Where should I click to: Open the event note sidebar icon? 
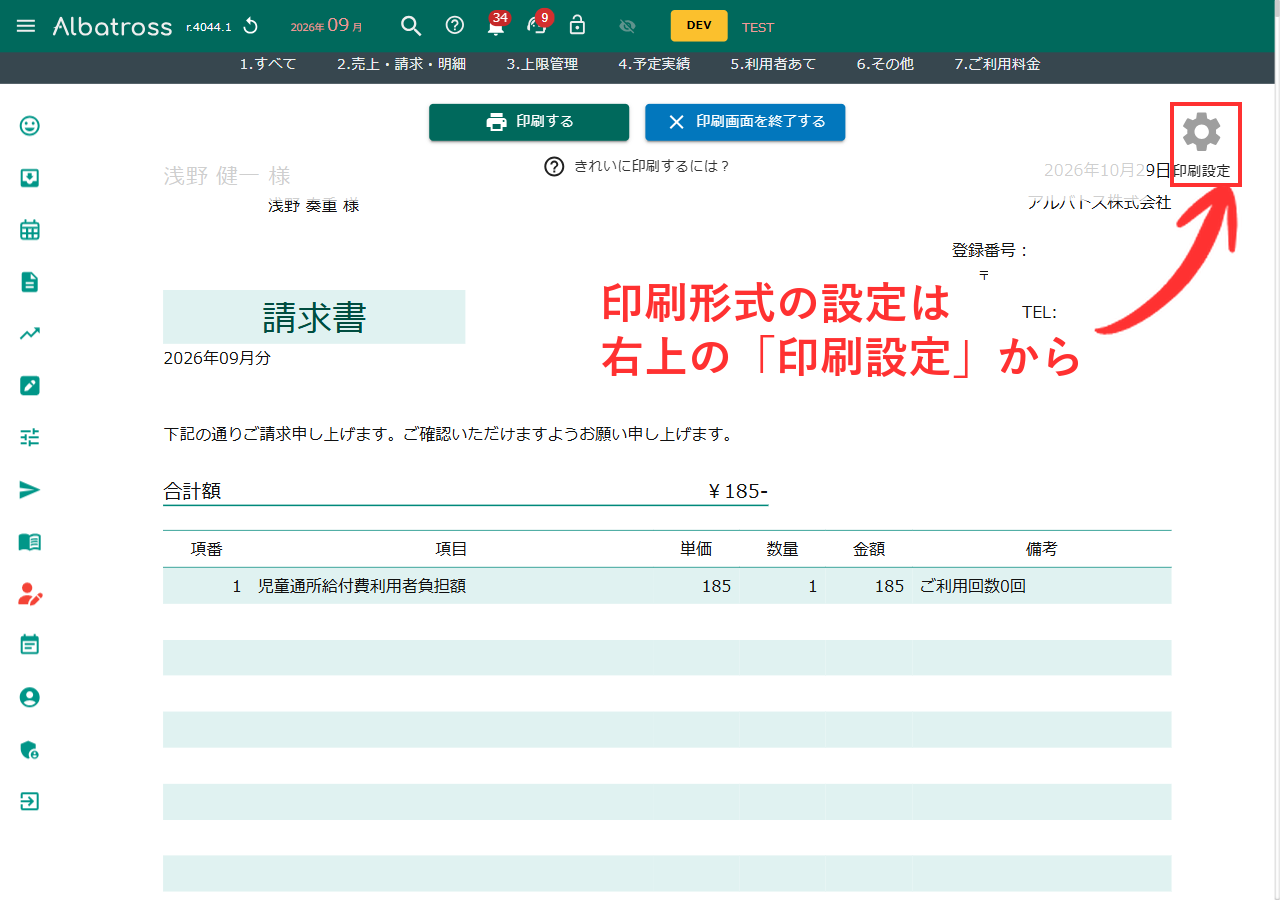(x=30, y=645)
